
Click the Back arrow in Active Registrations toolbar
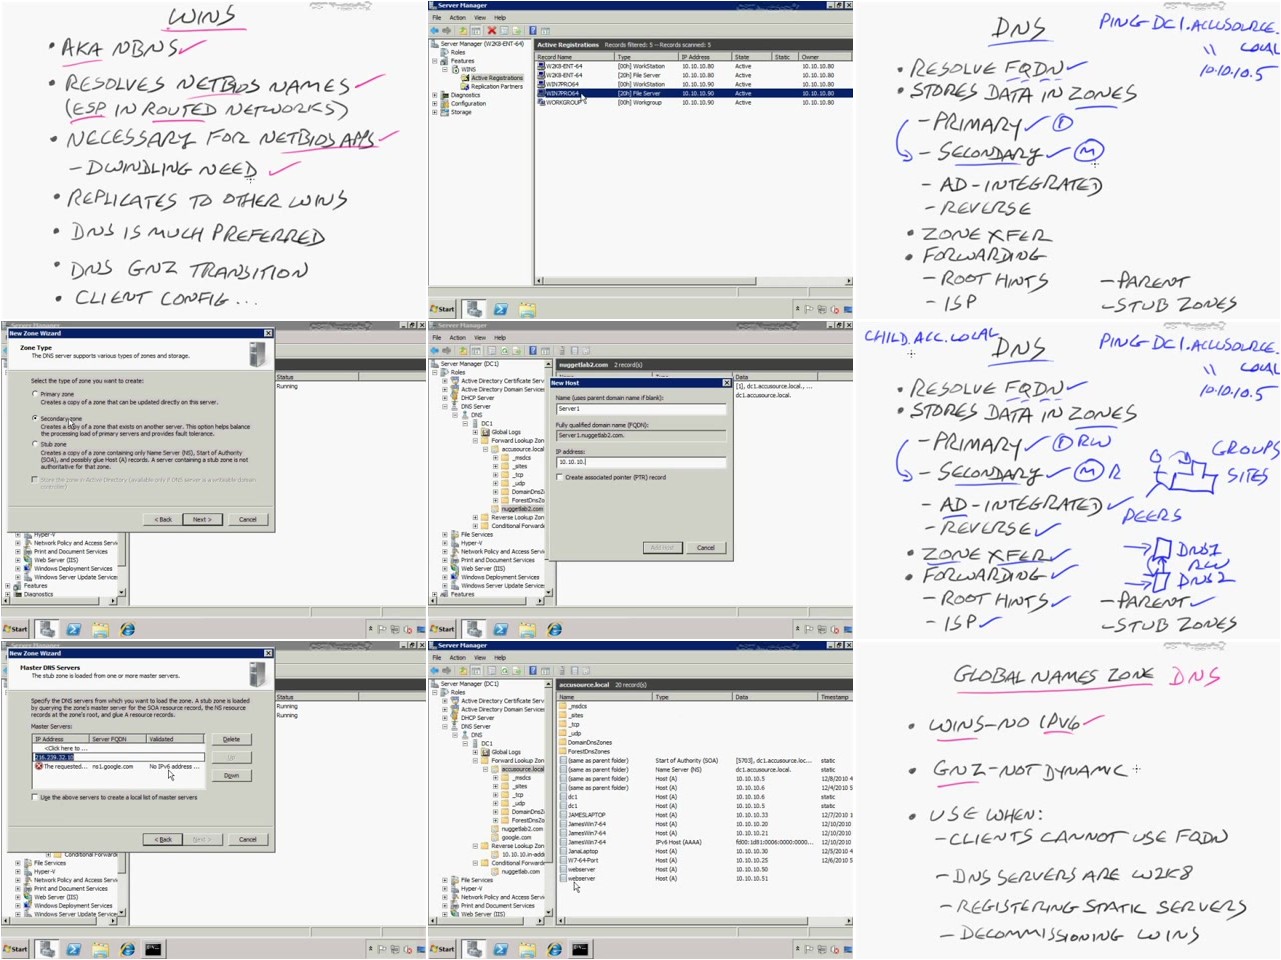coord(435,30)
